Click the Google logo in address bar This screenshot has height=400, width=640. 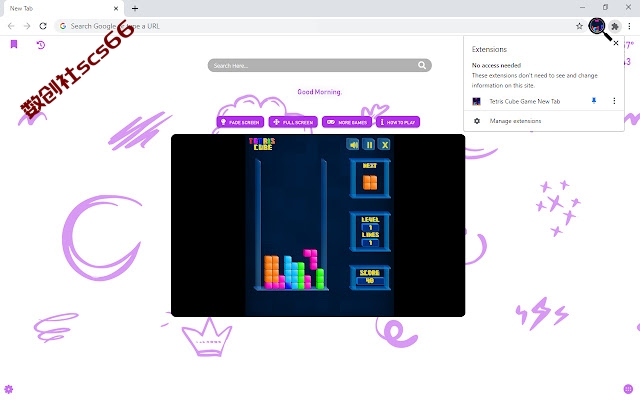[x=63, y=26]
